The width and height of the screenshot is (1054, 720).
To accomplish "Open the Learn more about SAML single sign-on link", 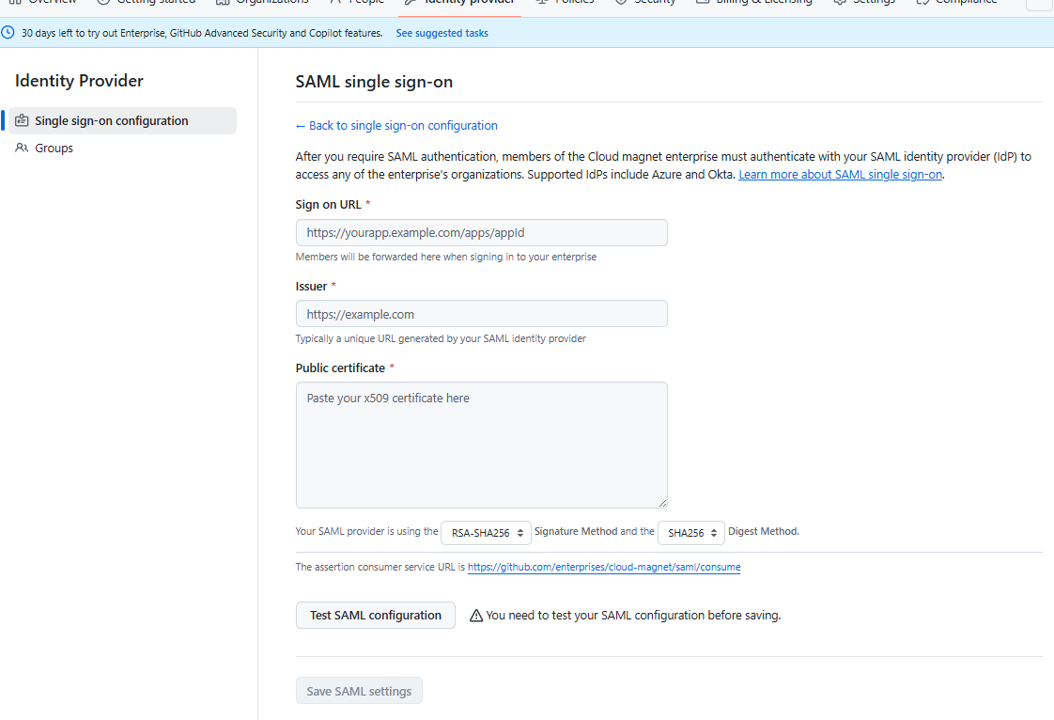I will tap(840, 174).
